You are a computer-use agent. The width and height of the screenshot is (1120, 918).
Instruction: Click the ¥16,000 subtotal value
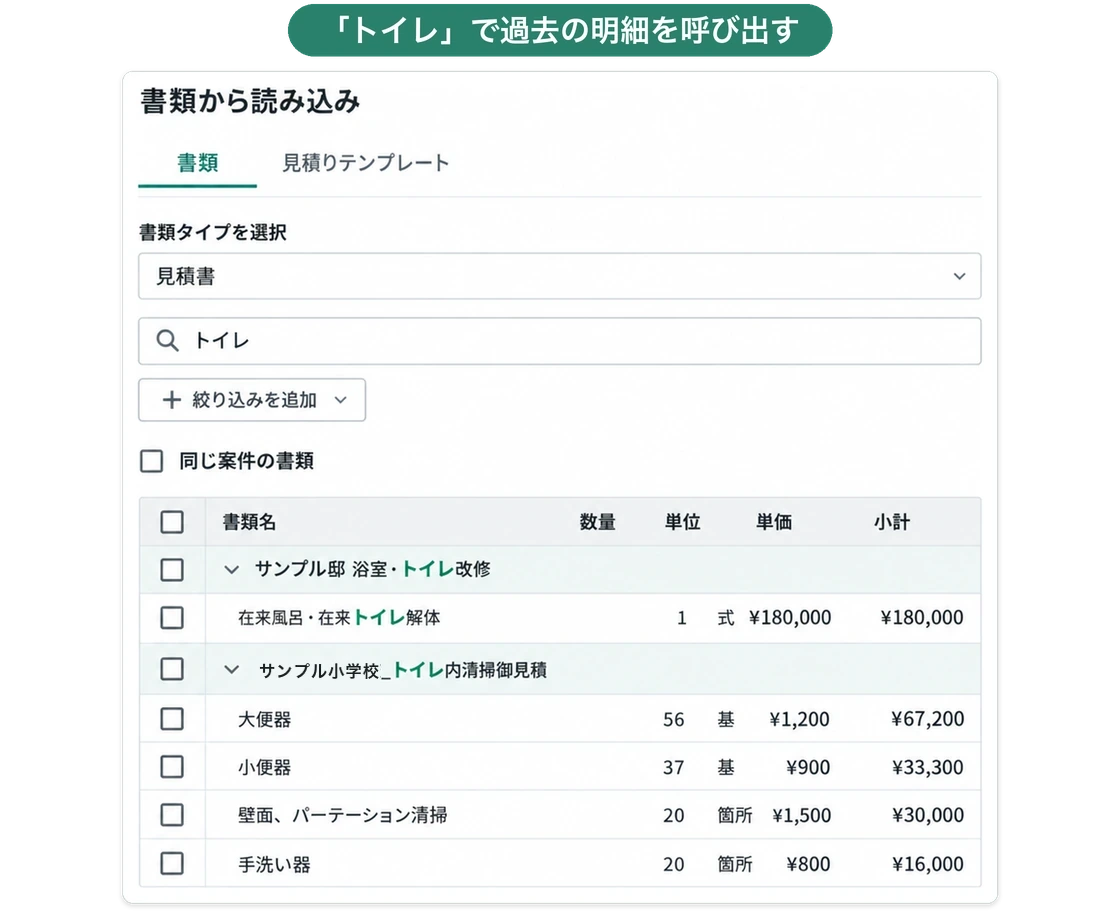[x=927, y=864]
